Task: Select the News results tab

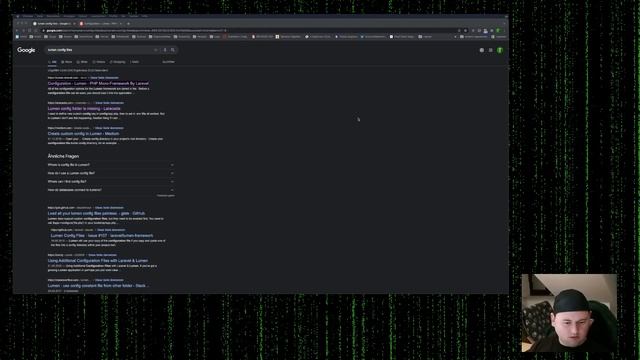Action: pos(67,62)
